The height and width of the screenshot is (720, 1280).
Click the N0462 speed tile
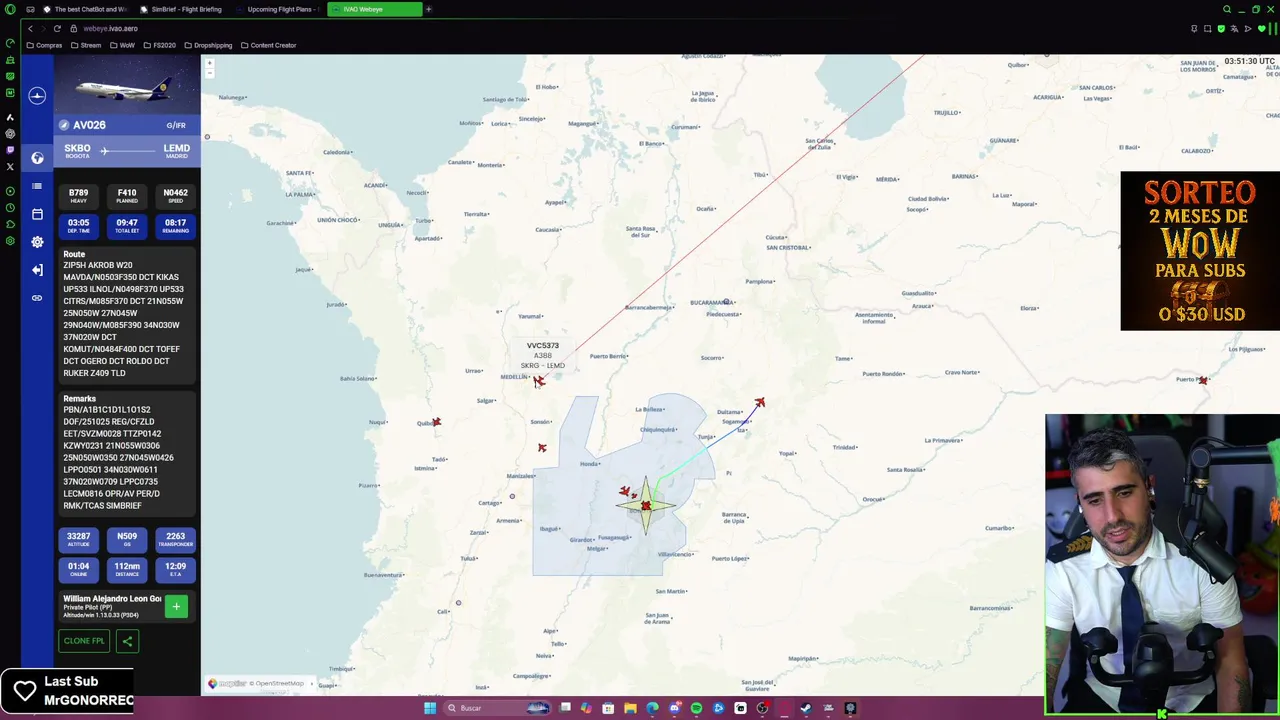(175, 195)
